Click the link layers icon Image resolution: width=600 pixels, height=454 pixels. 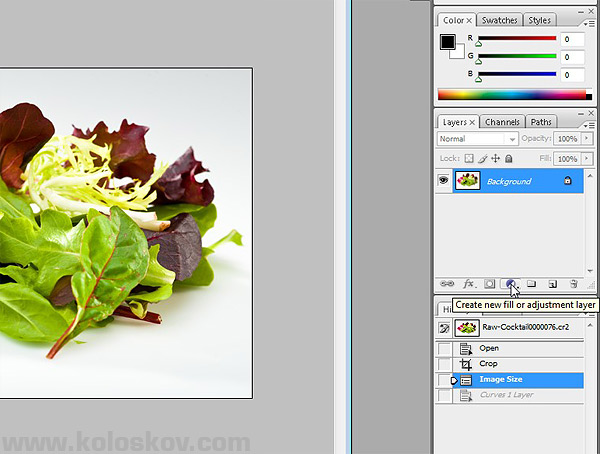tap(447, 284)
